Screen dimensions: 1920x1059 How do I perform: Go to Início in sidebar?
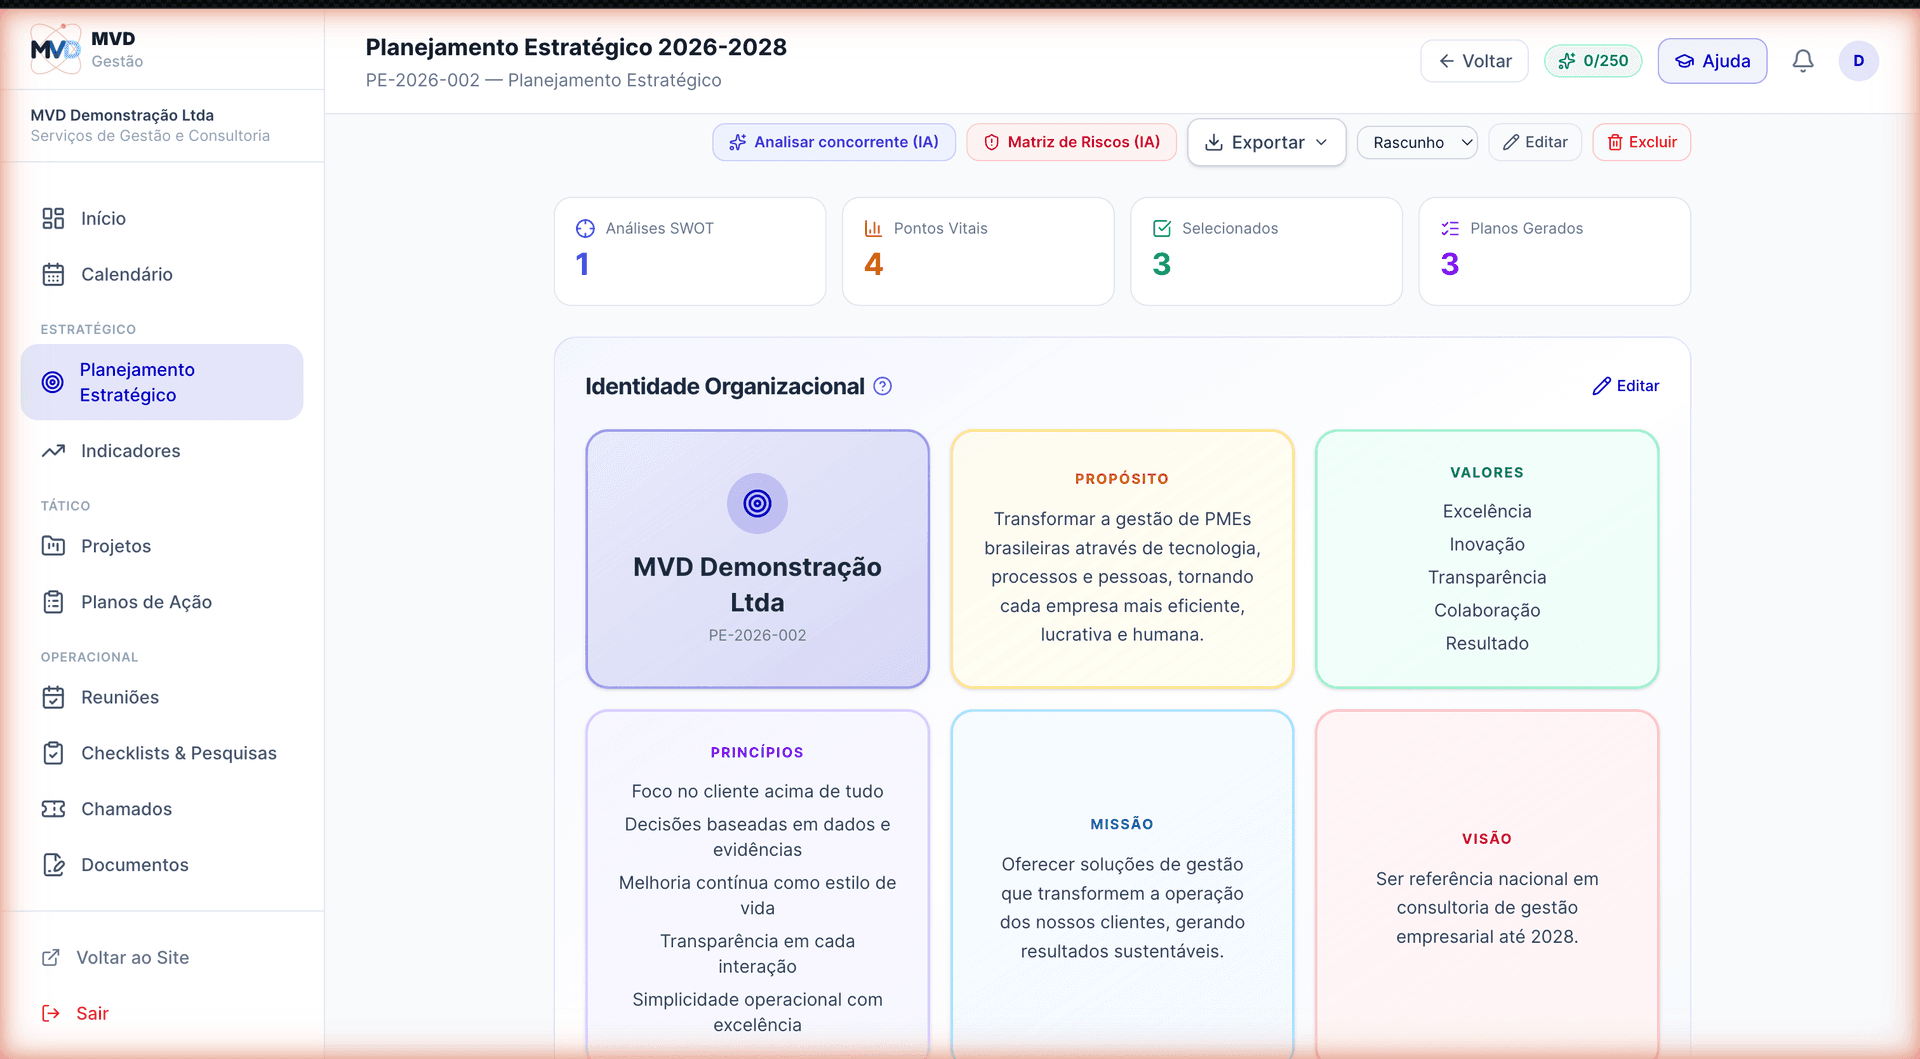coord(162,218)
